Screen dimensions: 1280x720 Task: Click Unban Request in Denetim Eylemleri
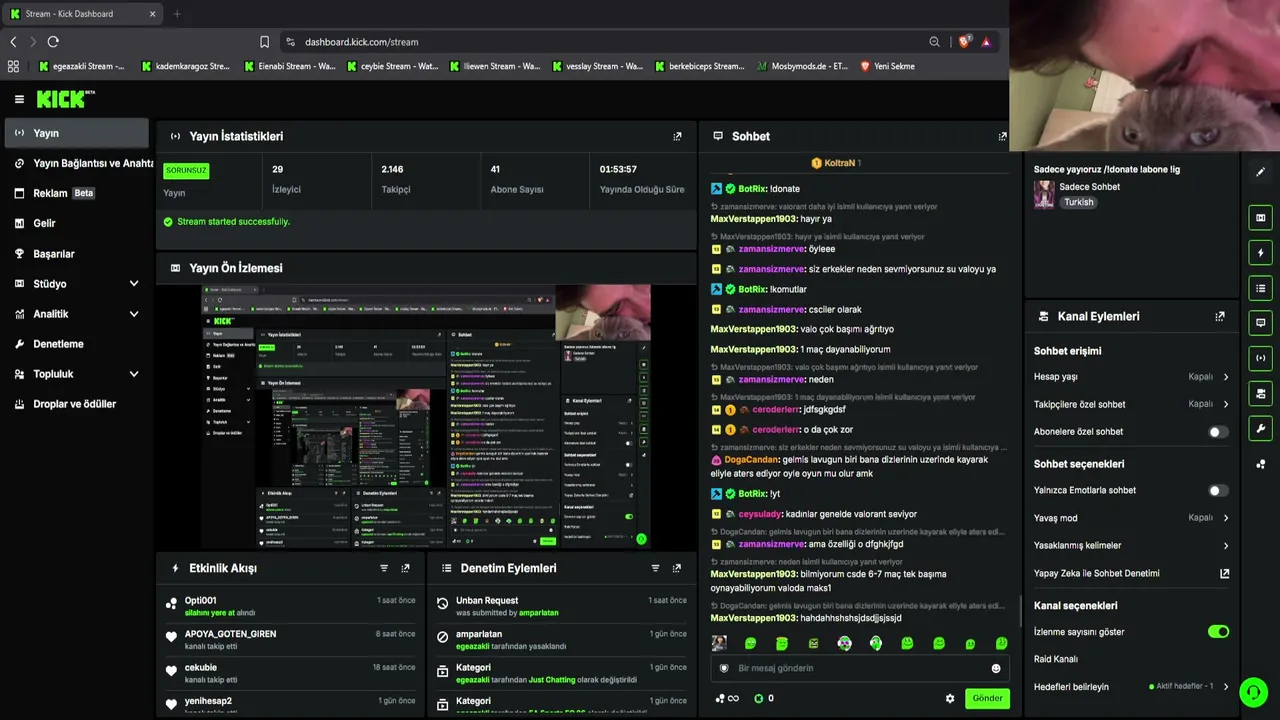487,601
